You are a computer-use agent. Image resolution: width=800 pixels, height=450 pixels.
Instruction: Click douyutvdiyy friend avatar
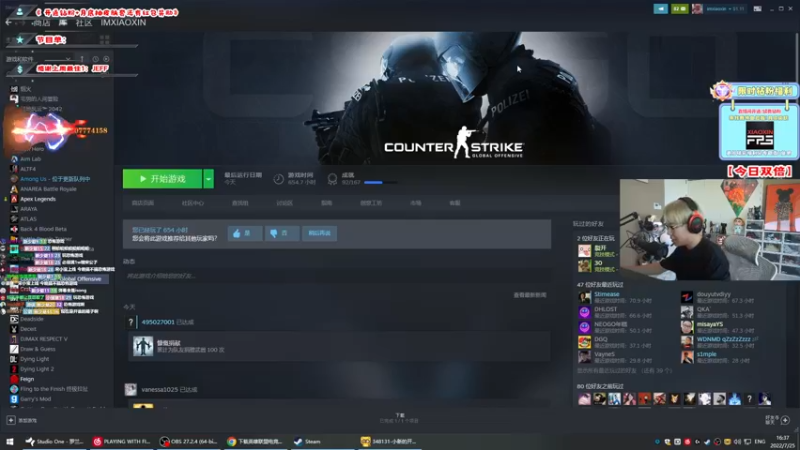coord(687,297)
